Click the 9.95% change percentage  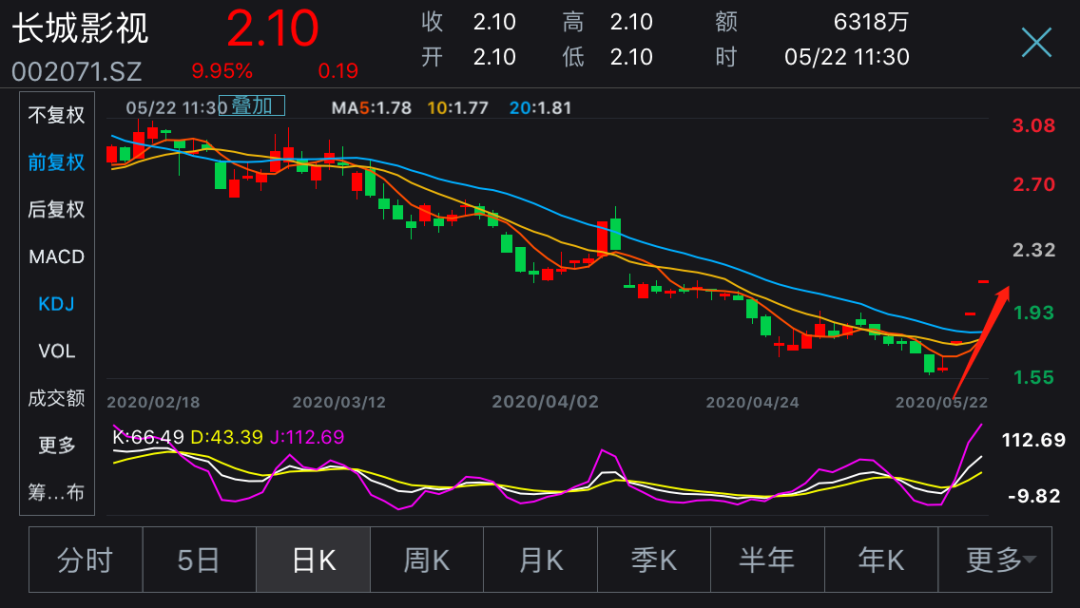tap(222, 71)
